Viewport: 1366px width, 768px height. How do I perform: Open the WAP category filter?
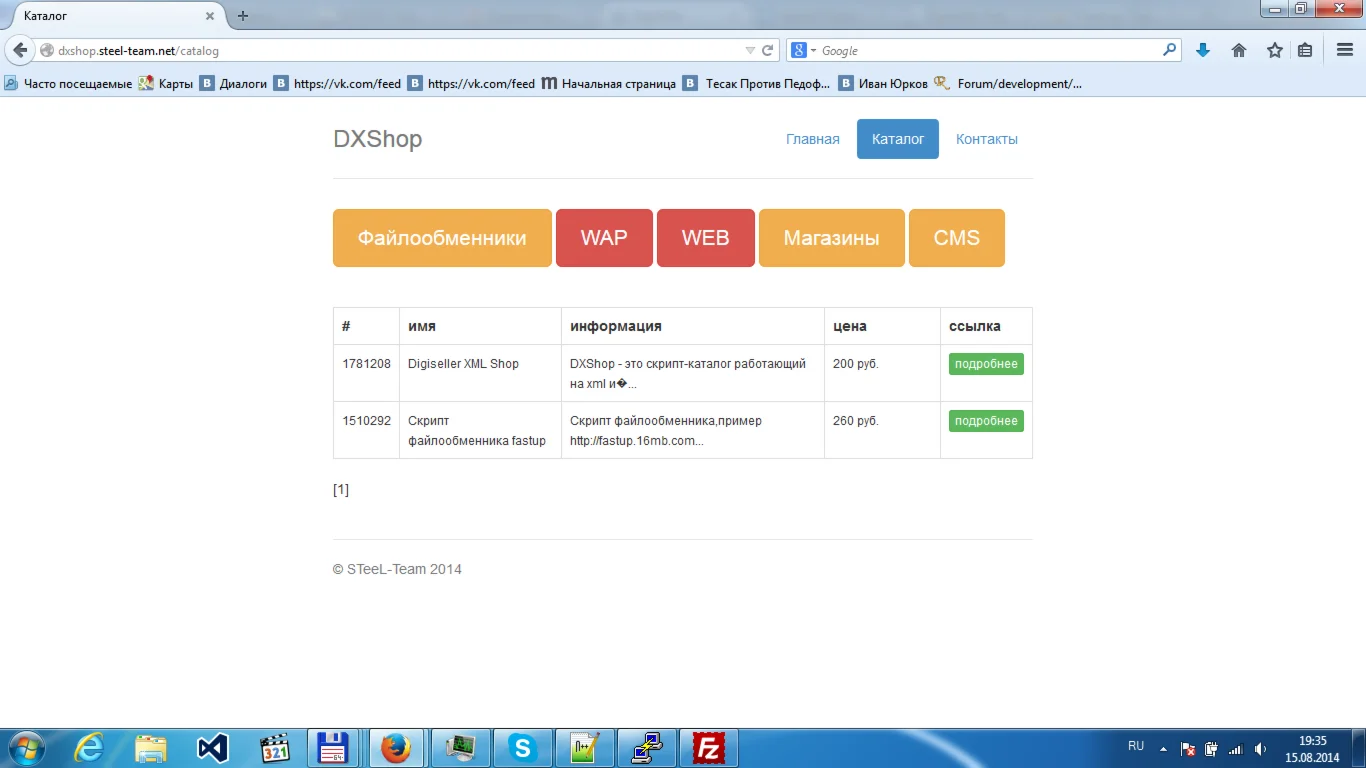pos(604,237)
